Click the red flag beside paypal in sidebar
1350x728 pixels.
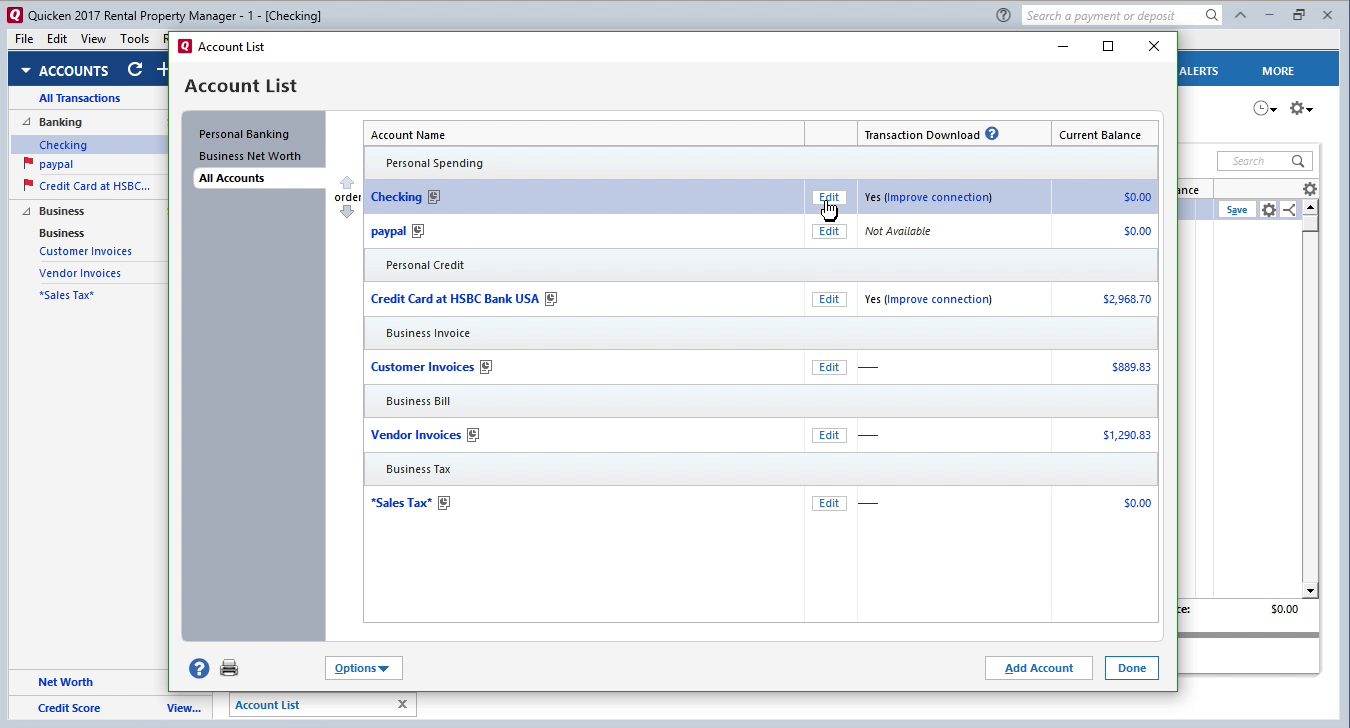28,164
